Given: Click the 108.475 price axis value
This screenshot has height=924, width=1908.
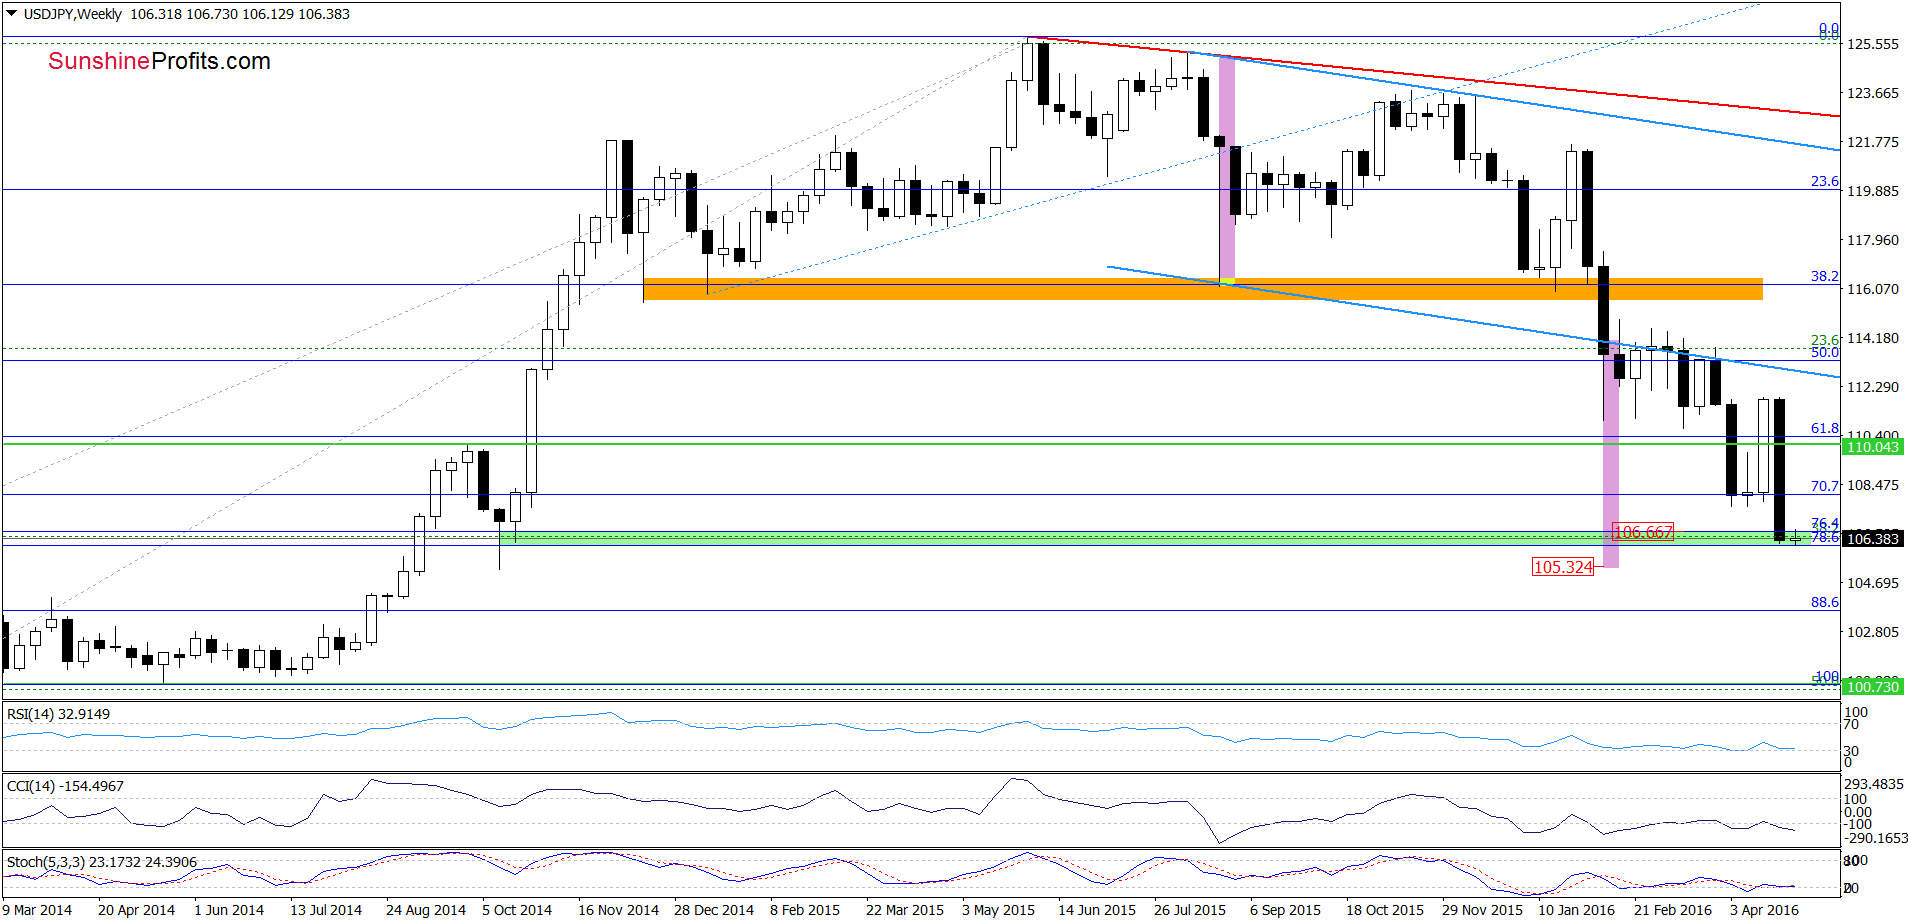Looking at the screenshot, I should pyautogui.click(x=1873, y=485).
